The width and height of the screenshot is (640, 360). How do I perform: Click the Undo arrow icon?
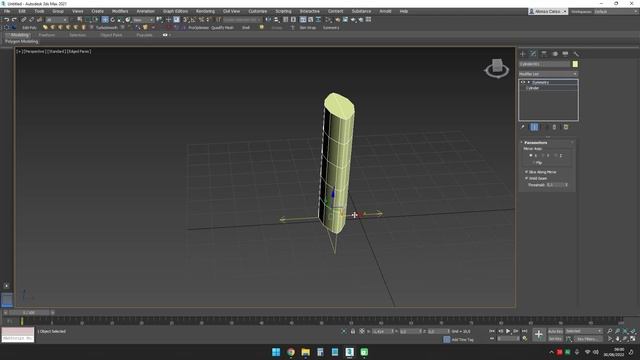click(x=7, y=20)
